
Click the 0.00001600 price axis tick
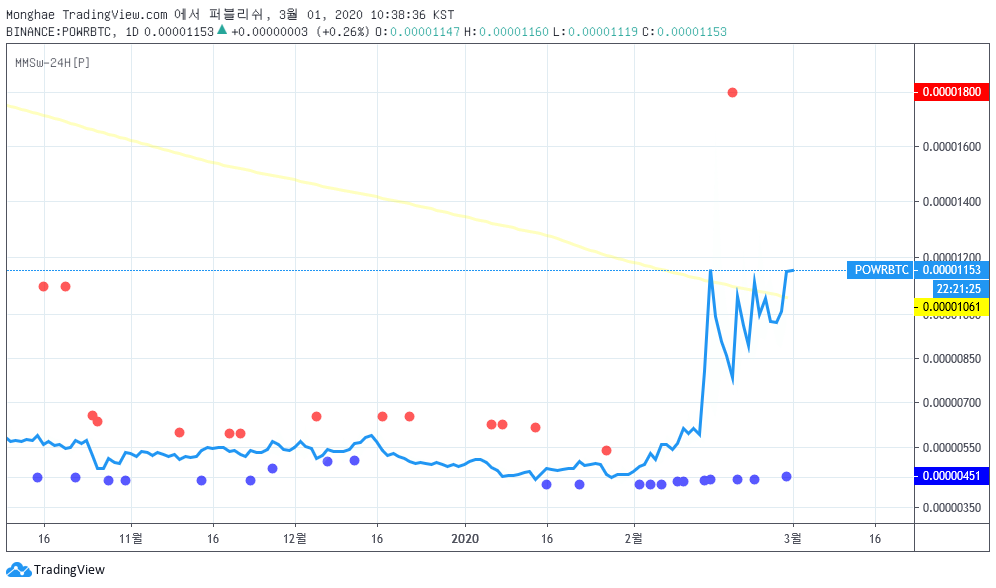[952, 147]
